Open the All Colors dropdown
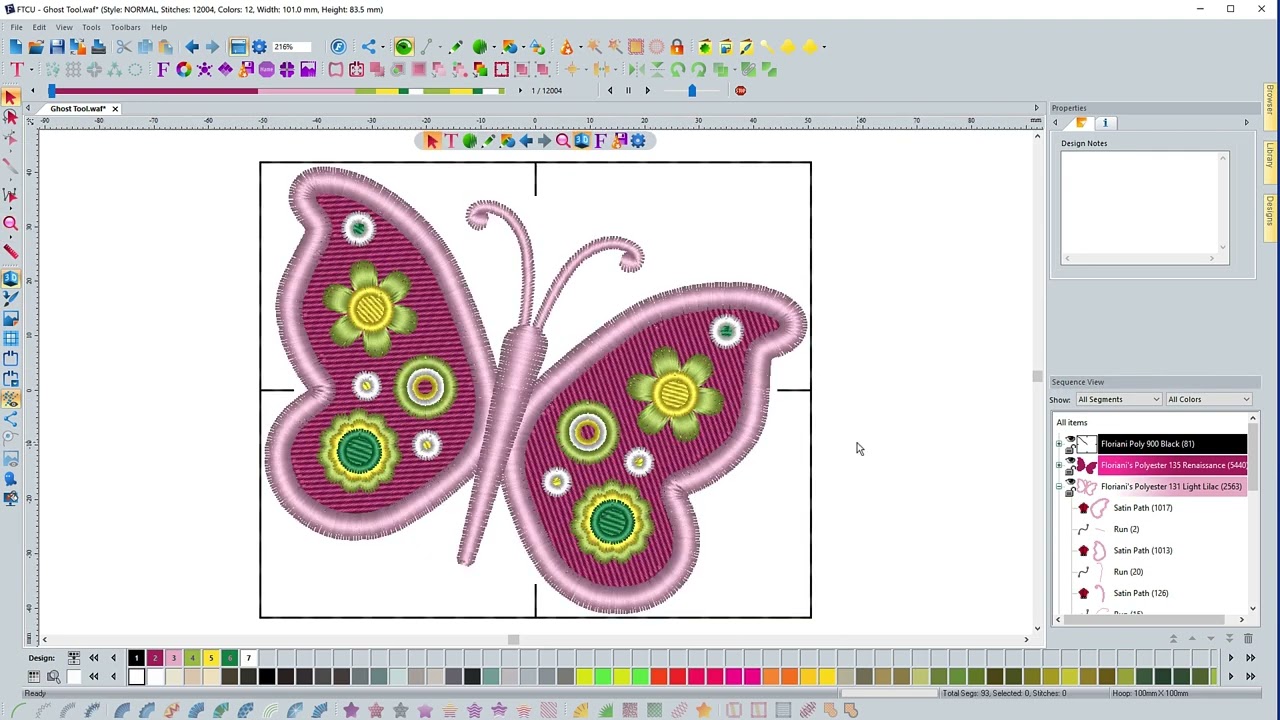The height and width of the screenshot is (720, 1280). pyautogui.click(x=1208, y=399)
